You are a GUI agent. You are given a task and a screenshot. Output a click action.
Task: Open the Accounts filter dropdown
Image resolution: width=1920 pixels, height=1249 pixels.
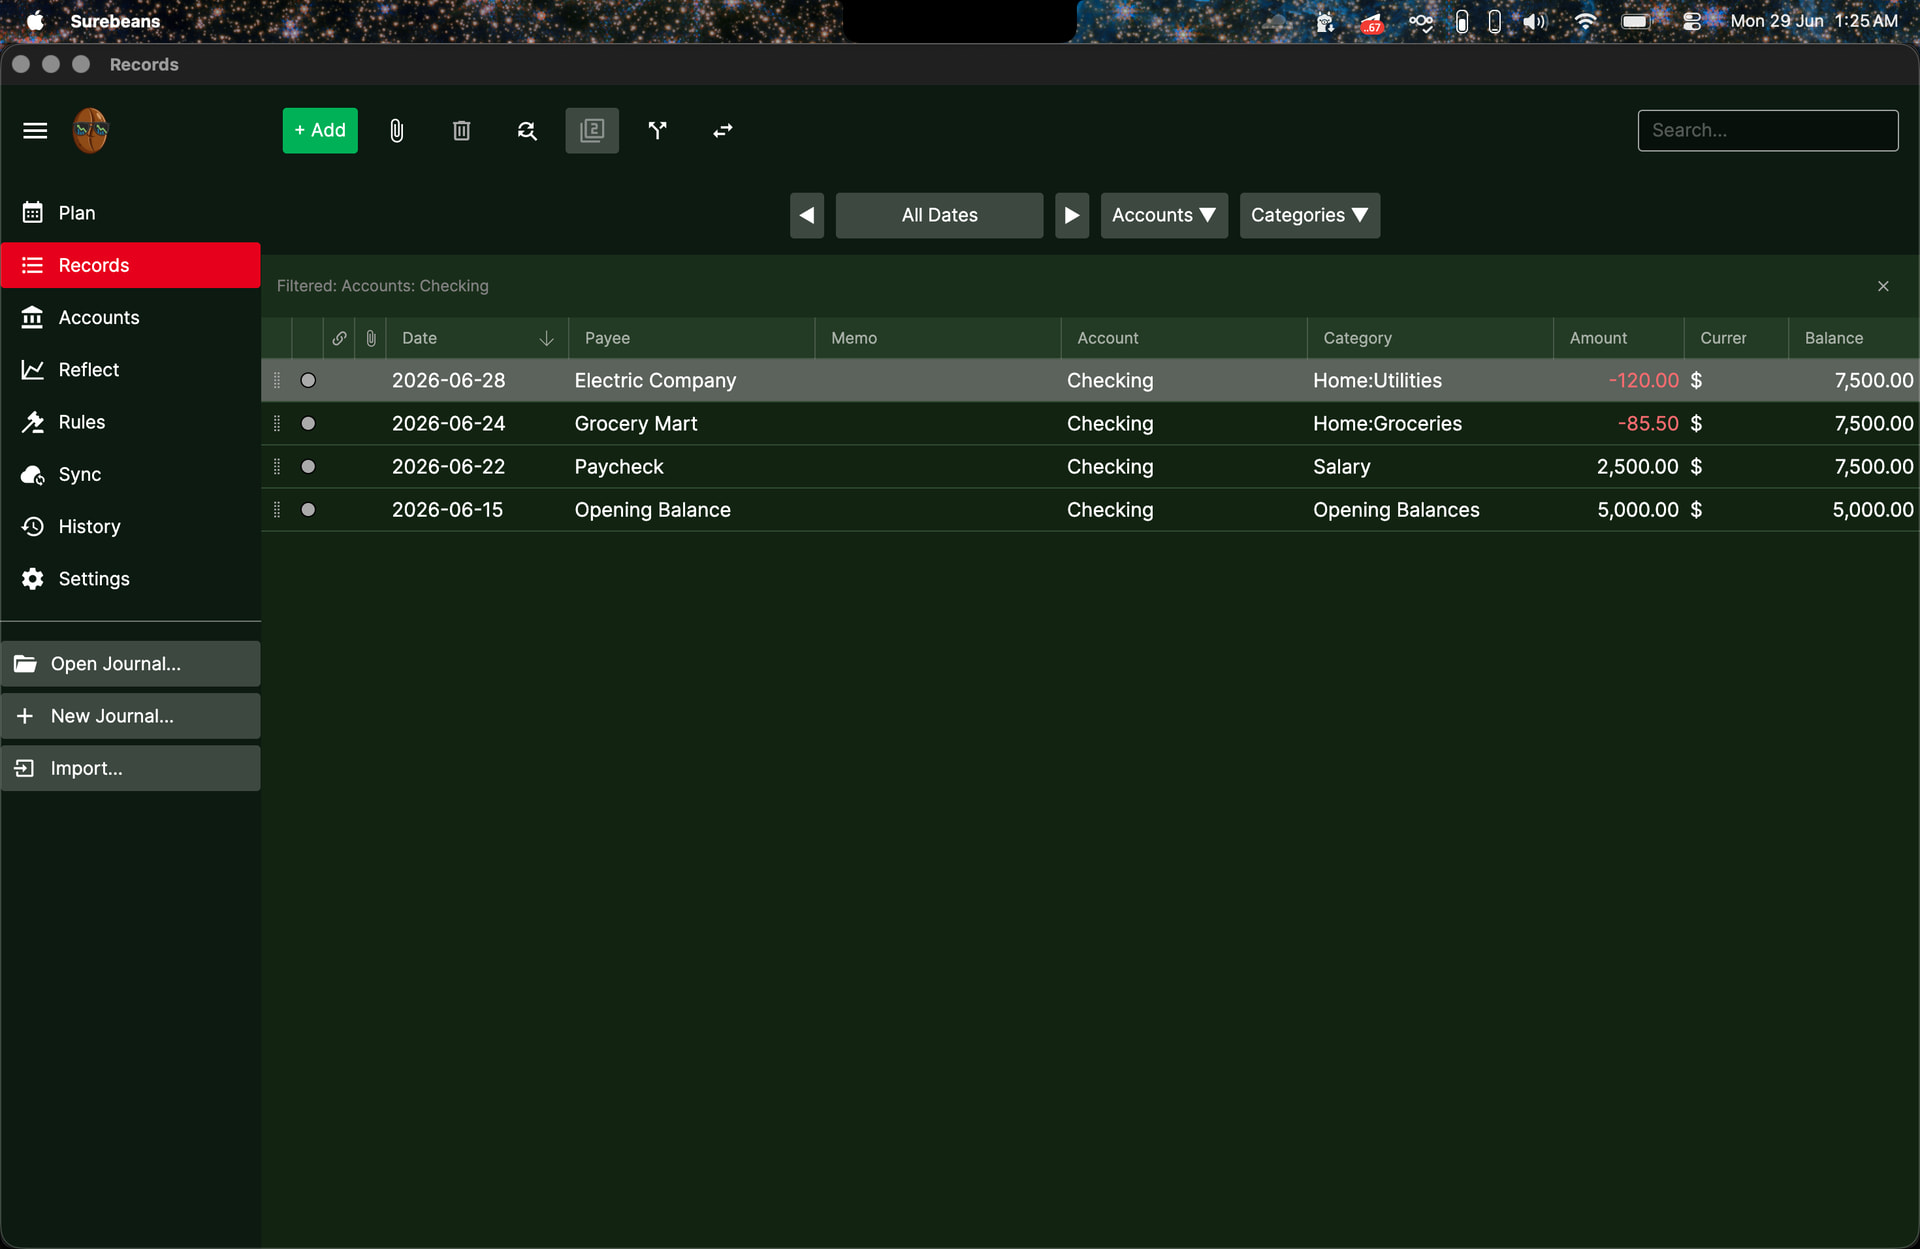1164,215
